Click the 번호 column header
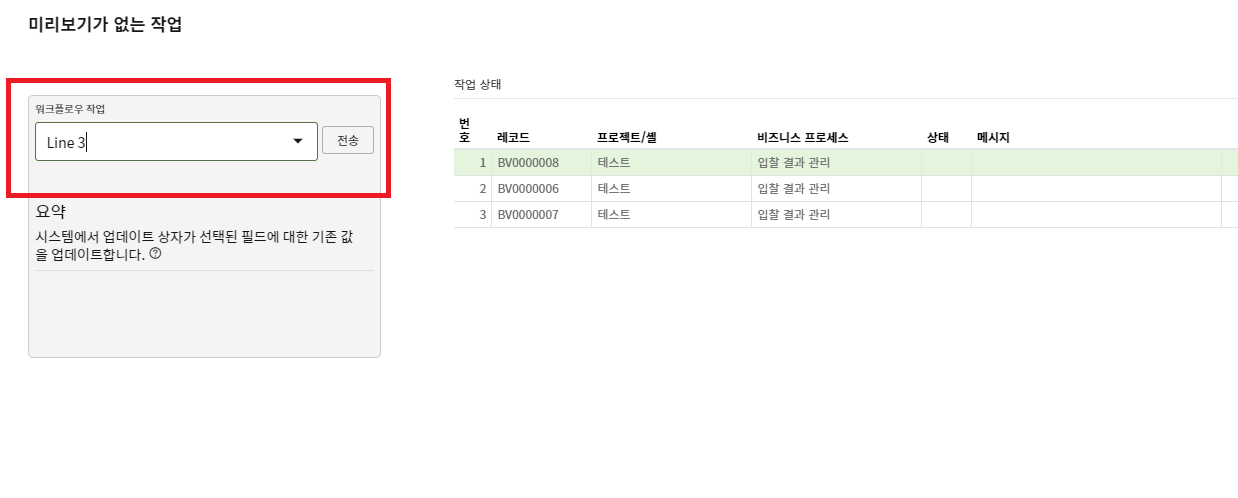 tap(464, 130)
